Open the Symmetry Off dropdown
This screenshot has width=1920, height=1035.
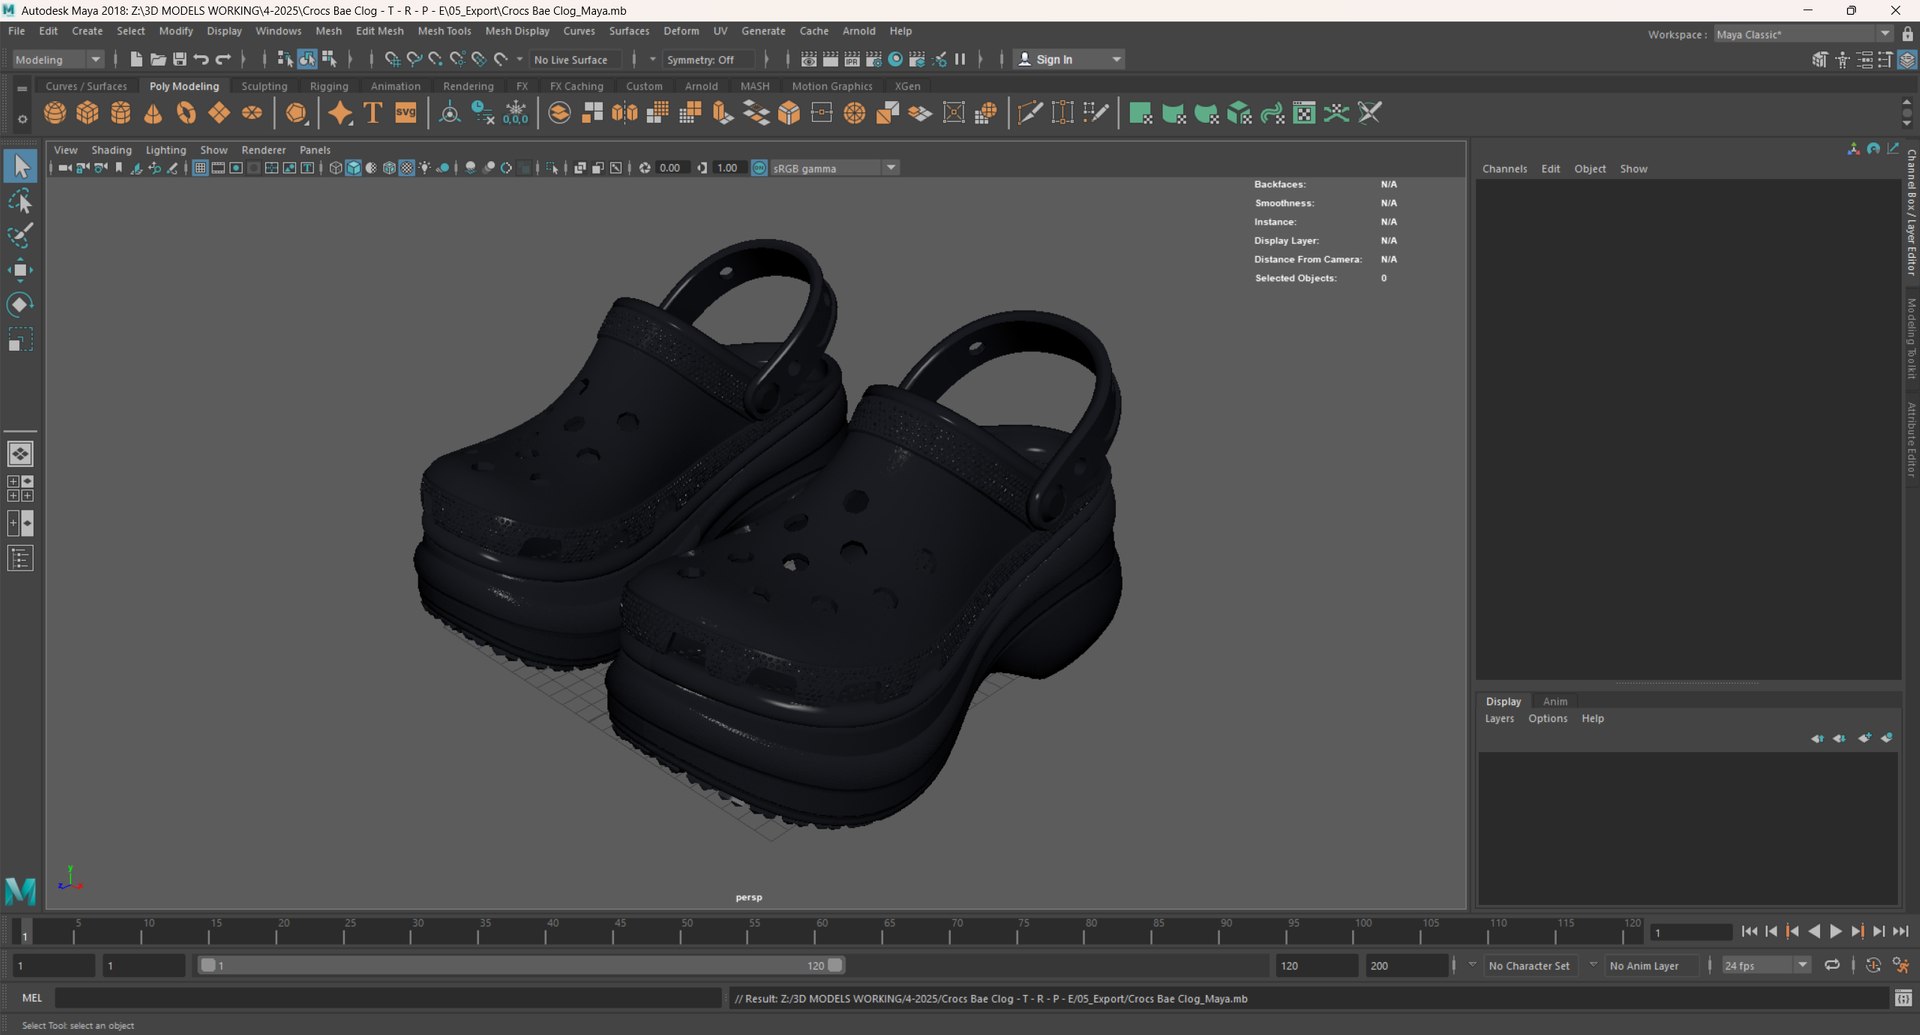tap(708, 59)
